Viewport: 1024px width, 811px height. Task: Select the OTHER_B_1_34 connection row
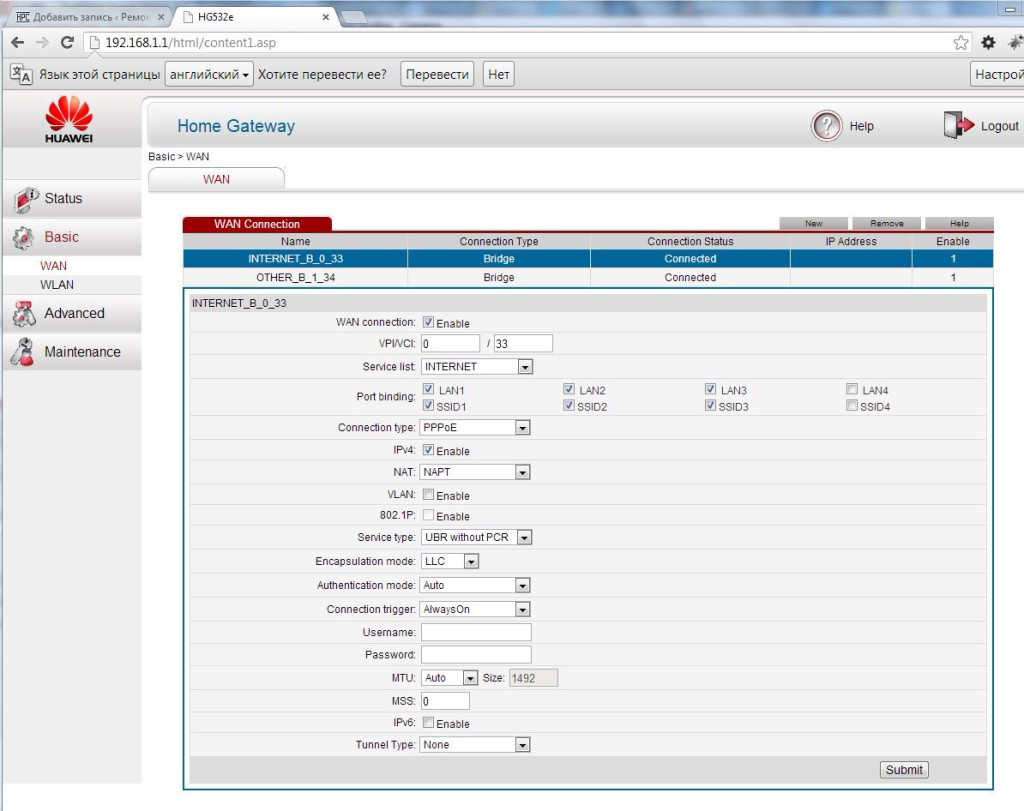tap(295, 277)
